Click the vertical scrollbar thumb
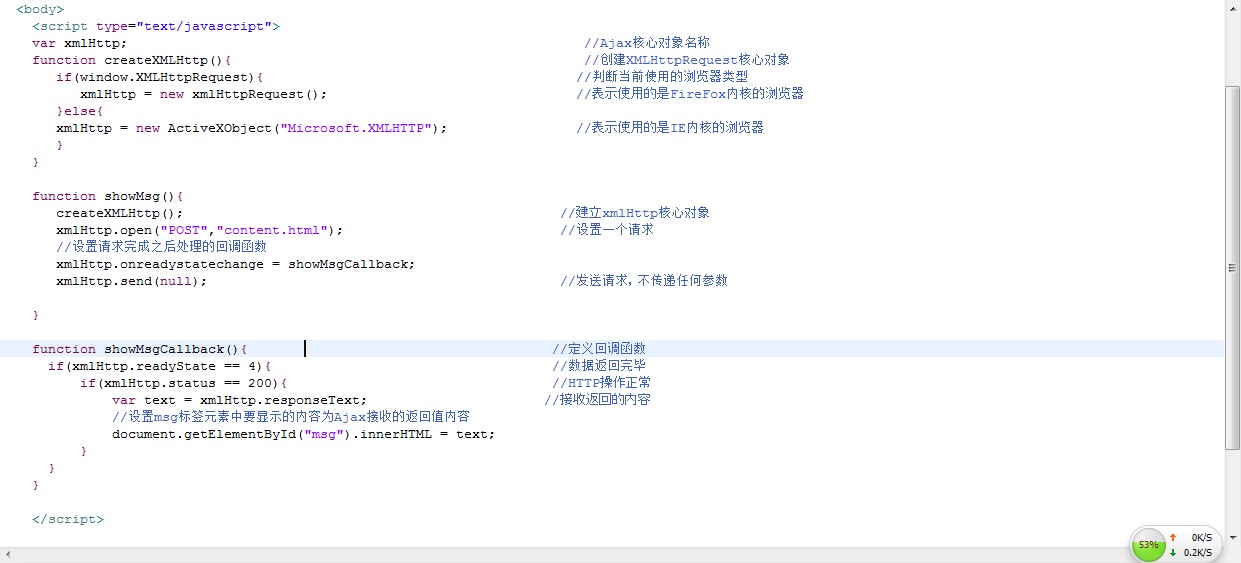Screen dimensions: 1241x563 (x=1233, y=267)
